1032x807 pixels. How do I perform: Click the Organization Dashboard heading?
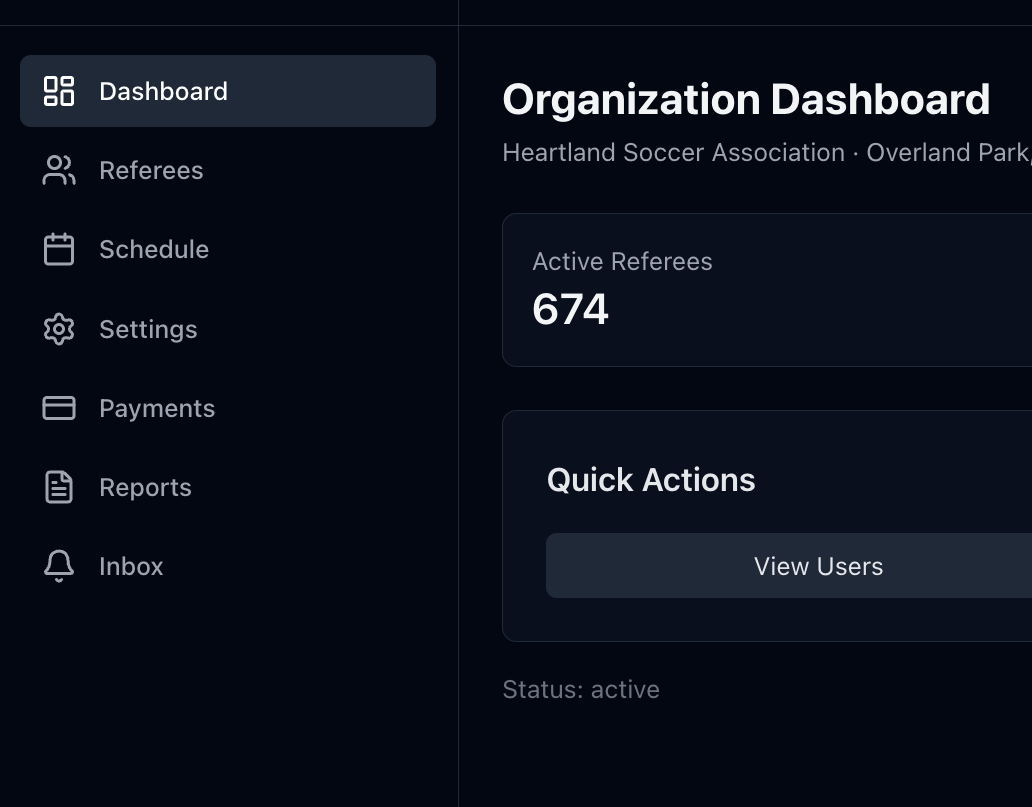(746, 100)
